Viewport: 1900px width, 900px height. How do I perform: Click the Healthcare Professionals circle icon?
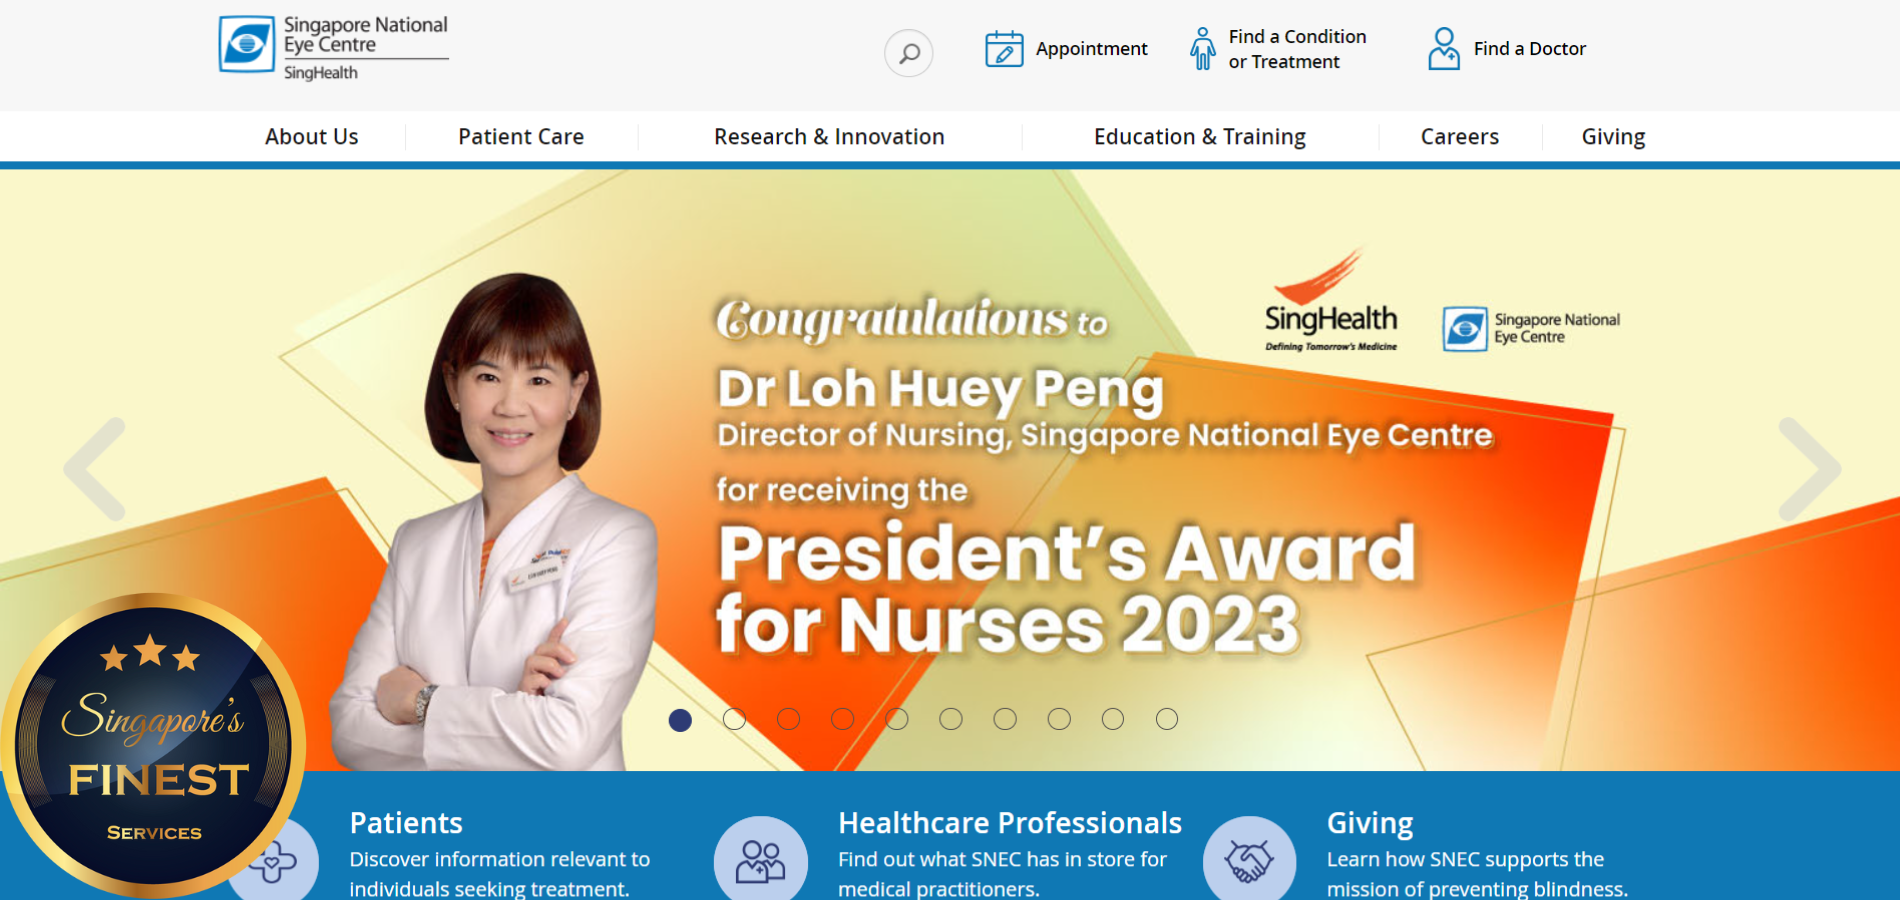(x=760, y=860)
